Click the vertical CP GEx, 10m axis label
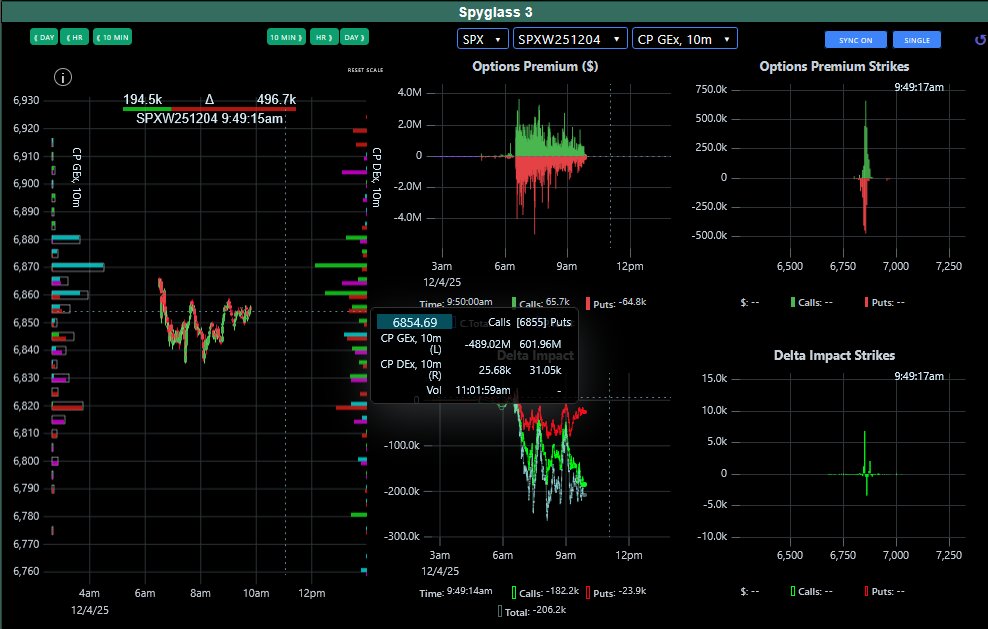Image resolution: width=988 pixels, height=629 pixels. [x=76, y=177]
